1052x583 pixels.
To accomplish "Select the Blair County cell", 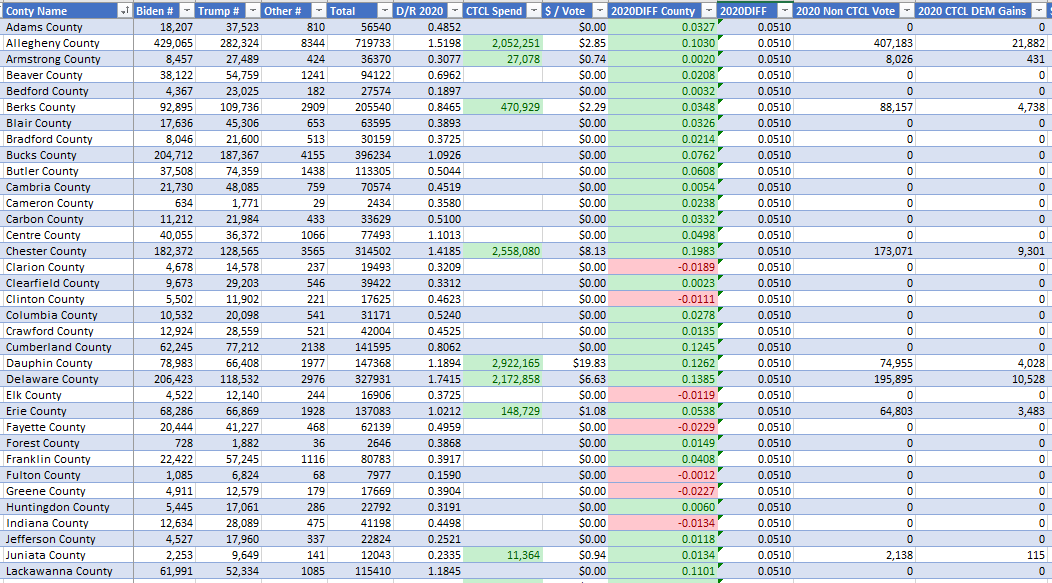I will [x=66, y=123].
